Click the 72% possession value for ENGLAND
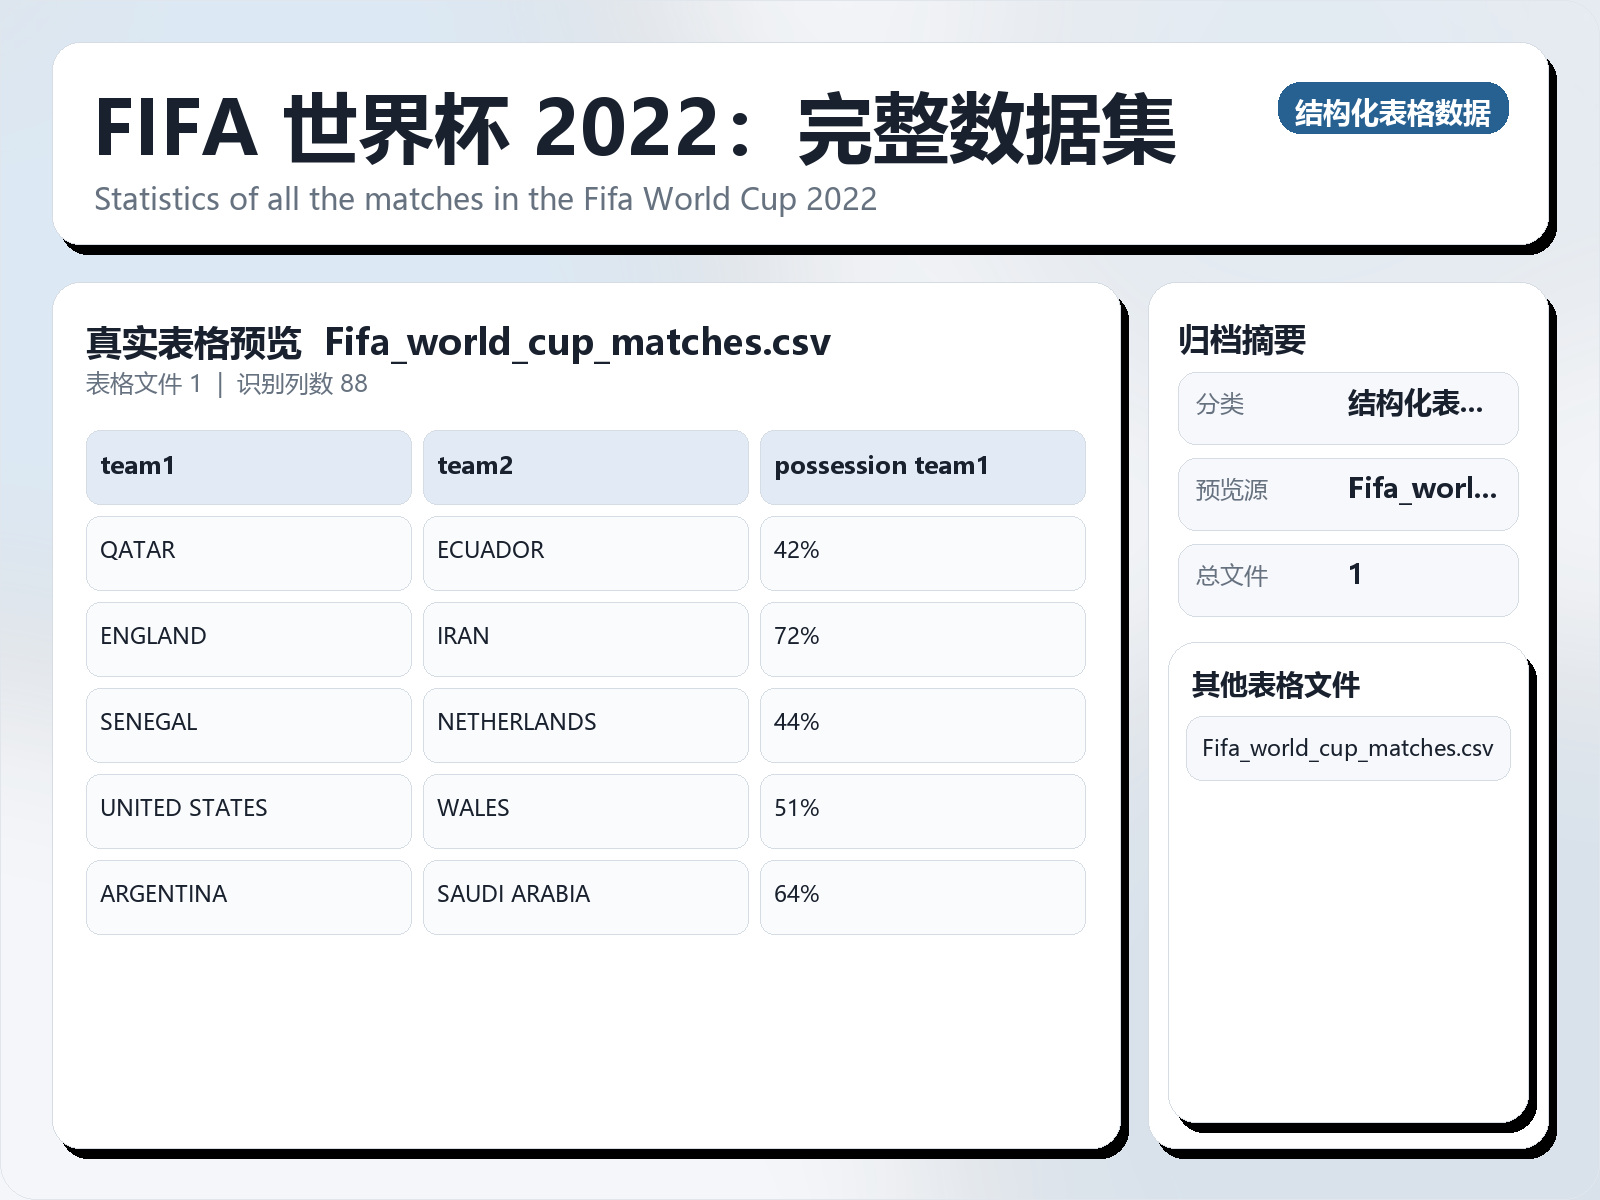 (x=922, y=638)
